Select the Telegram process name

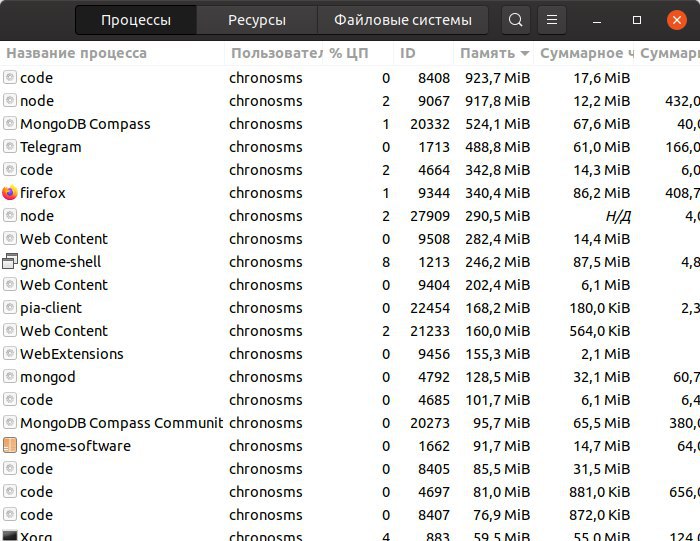click(x=51, y=147)
